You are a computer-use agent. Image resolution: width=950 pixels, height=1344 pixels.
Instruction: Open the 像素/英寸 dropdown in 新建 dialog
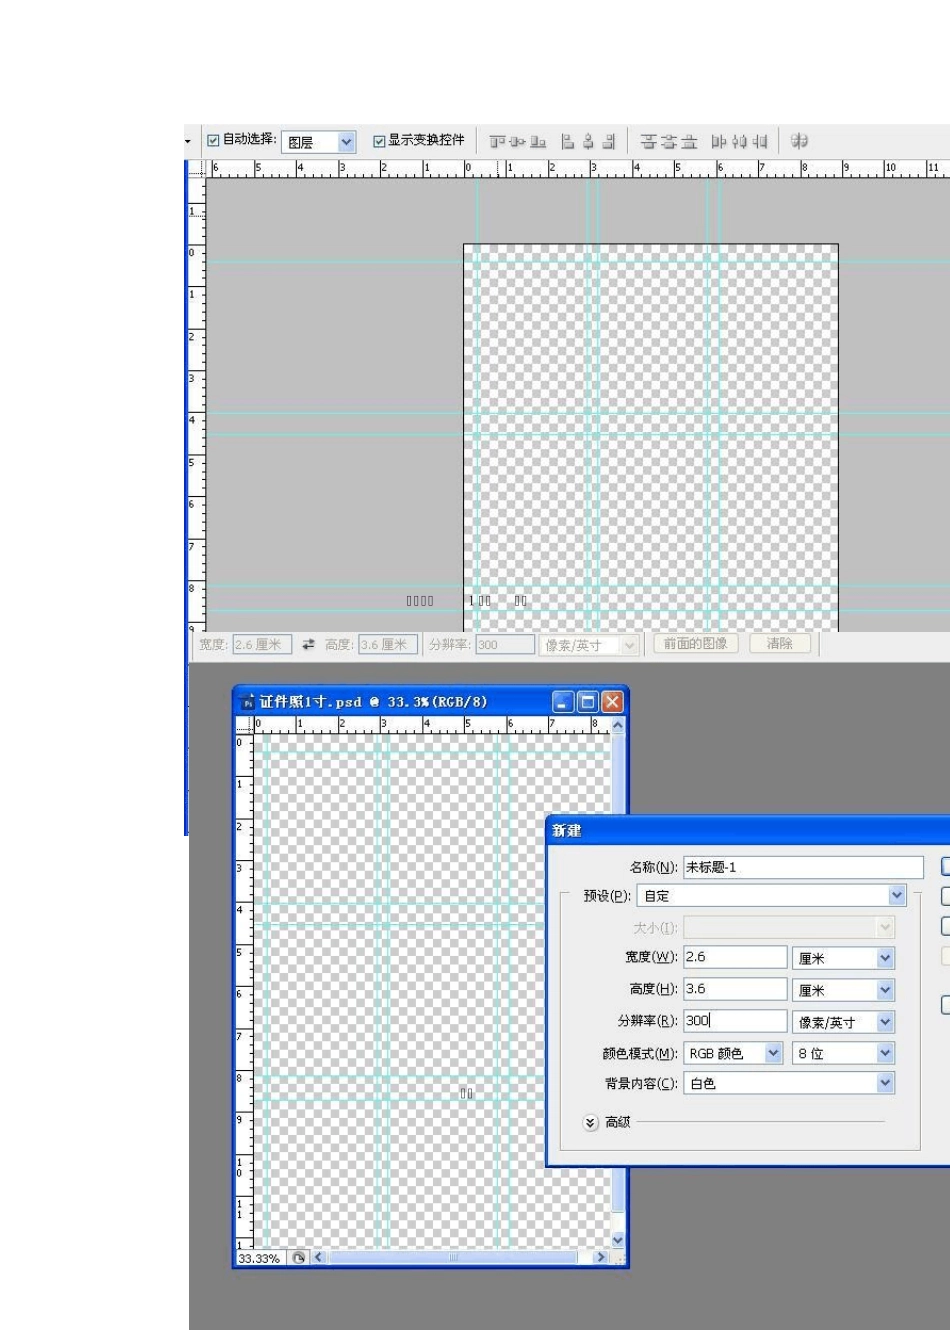click(x=844, y=1022)
